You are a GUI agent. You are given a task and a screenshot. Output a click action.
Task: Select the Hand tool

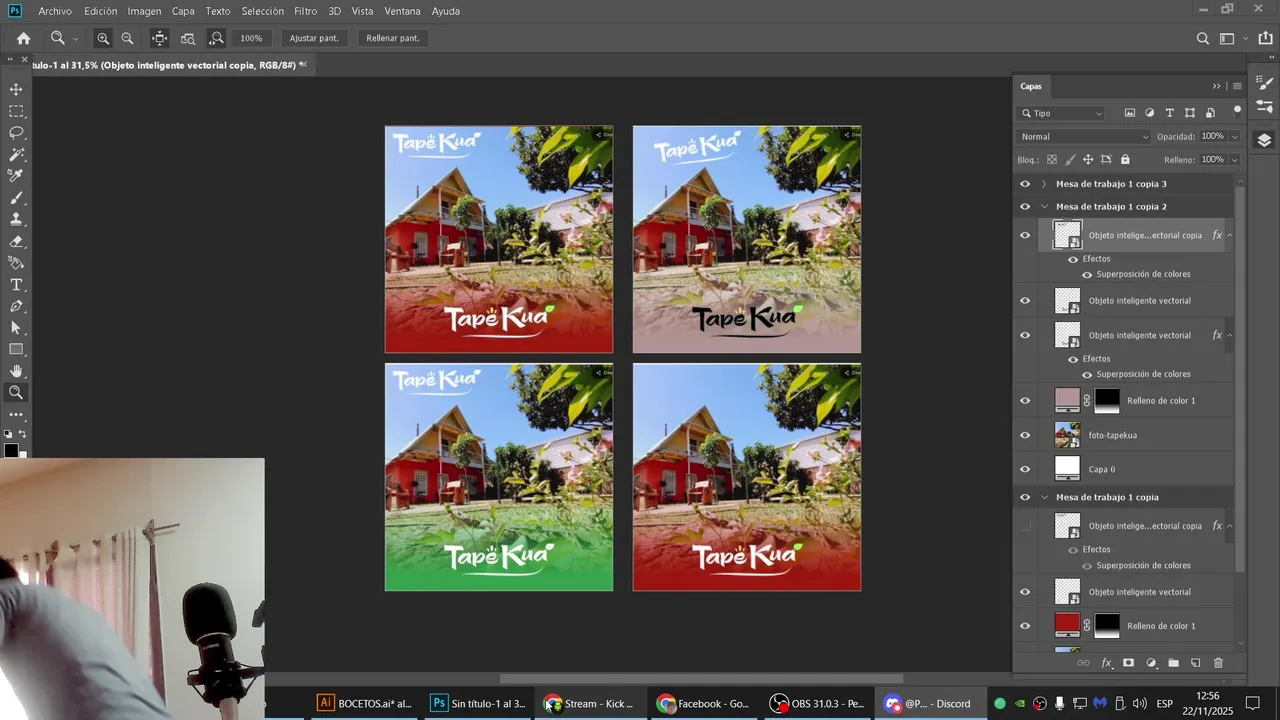click(16, 371)
